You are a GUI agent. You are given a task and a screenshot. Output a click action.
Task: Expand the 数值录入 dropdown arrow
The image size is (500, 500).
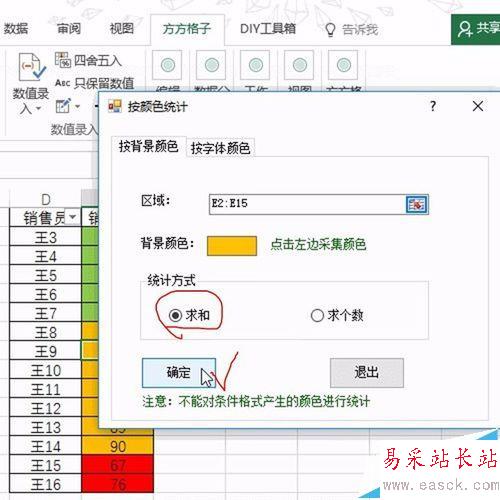(x=39, y=109)
